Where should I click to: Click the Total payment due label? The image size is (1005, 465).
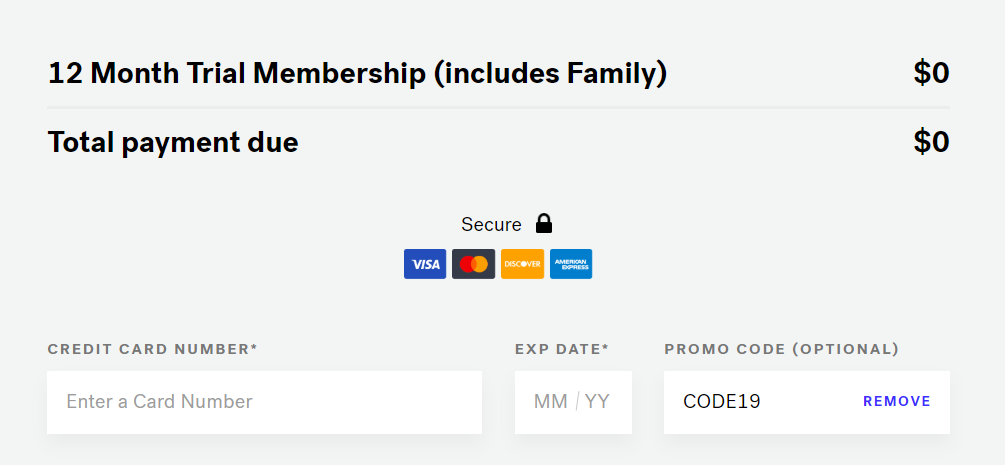click(173, 142)
